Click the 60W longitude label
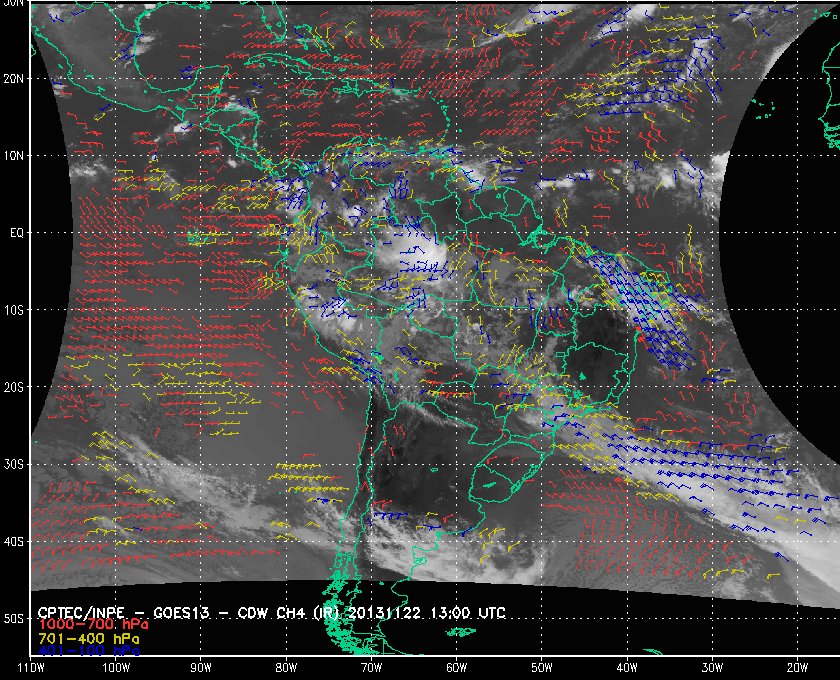Screen dimensions: 840x680 pyautogui.click(x=456, y=668)
